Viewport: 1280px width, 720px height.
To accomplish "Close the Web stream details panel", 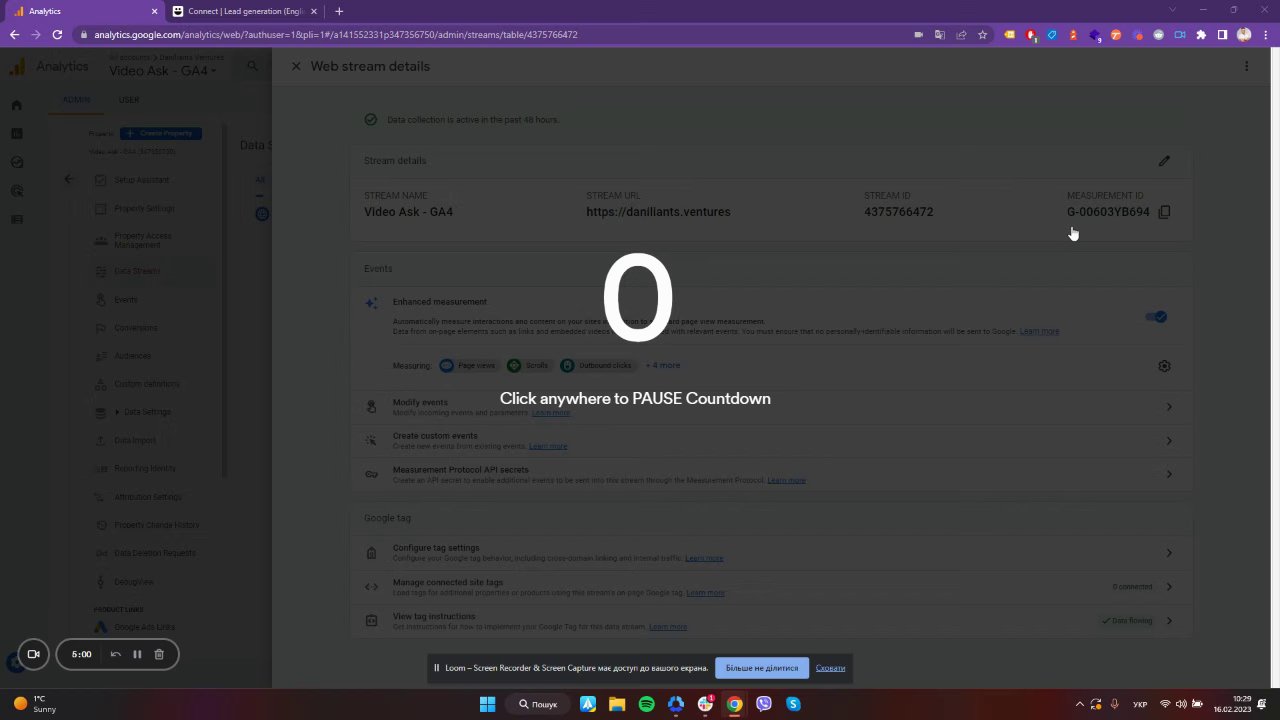I will [296, 66].
